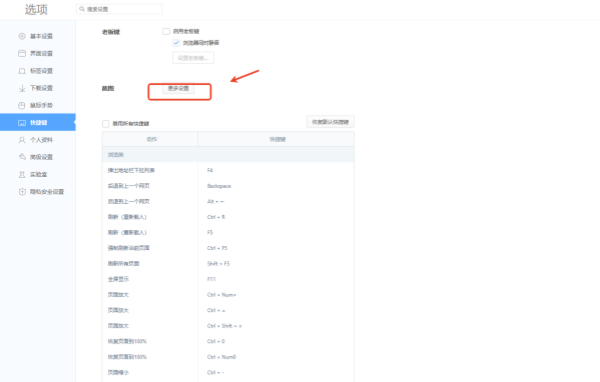Click 页面放大 label in the Ctrl + Num+ row
600x382 pixels.
point(118,295)
